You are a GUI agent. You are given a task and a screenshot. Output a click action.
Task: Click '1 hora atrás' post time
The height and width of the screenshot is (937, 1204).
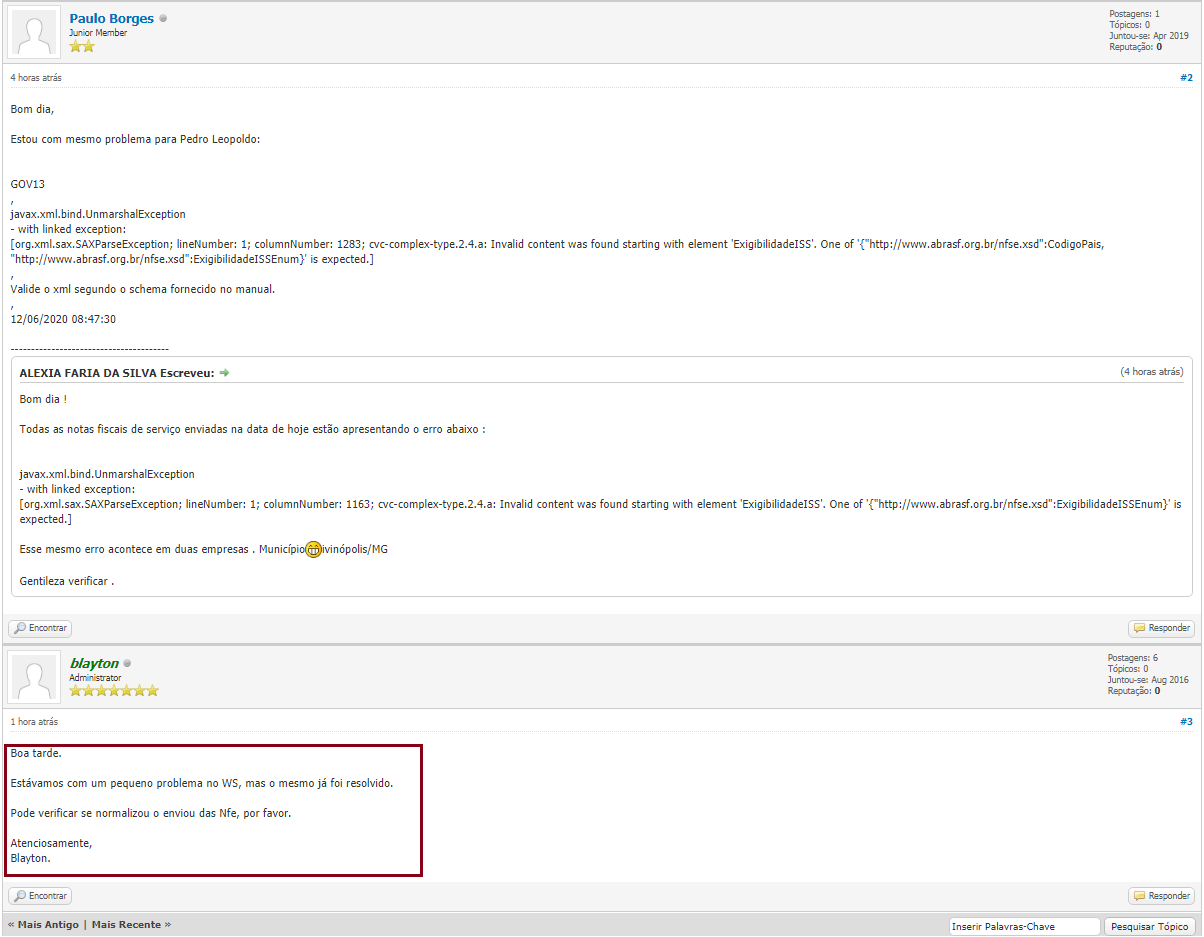34,721
